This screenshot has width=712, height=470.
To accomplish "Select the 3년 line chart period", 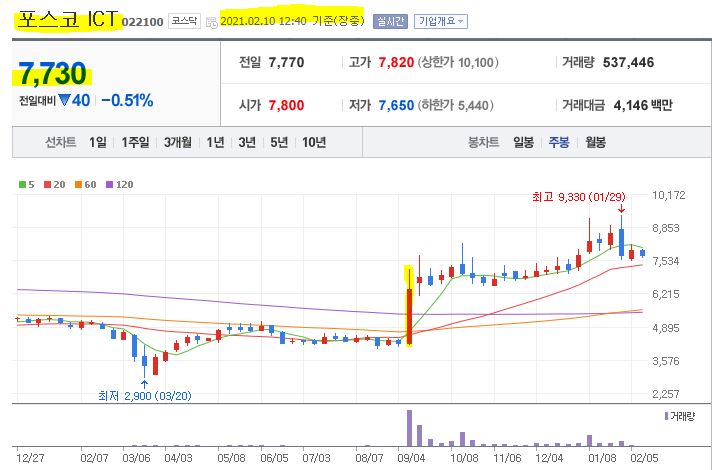I will pyautogui.click(x=247, y=143).
